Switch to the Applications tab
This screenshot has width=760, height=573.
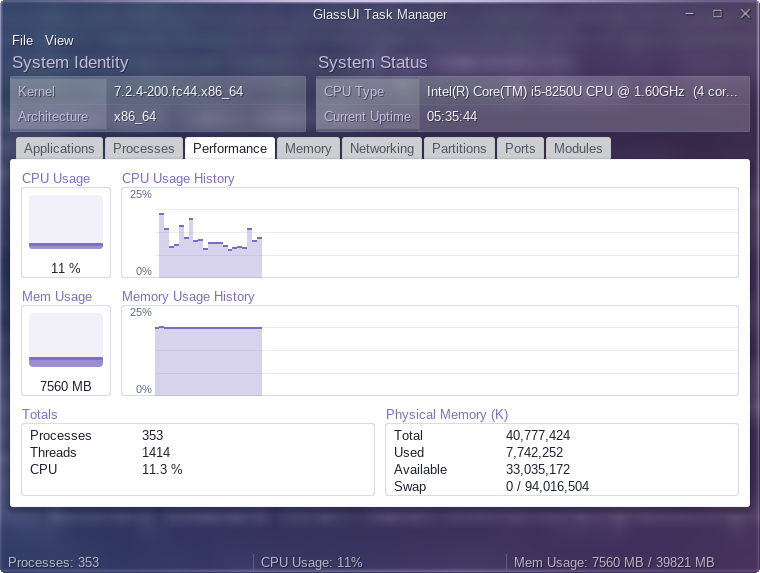(59, 148)
